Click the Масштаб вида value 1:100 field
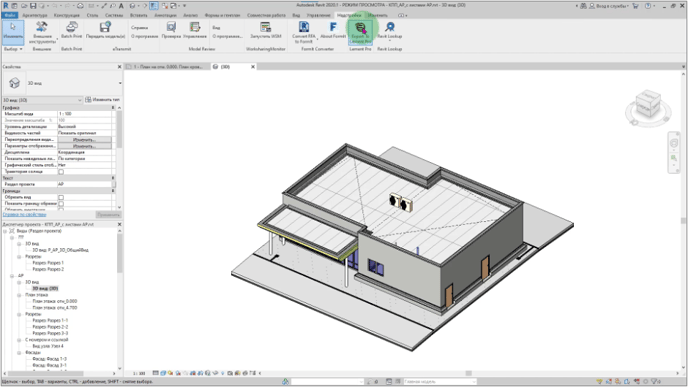 click(x=85, y=114)
